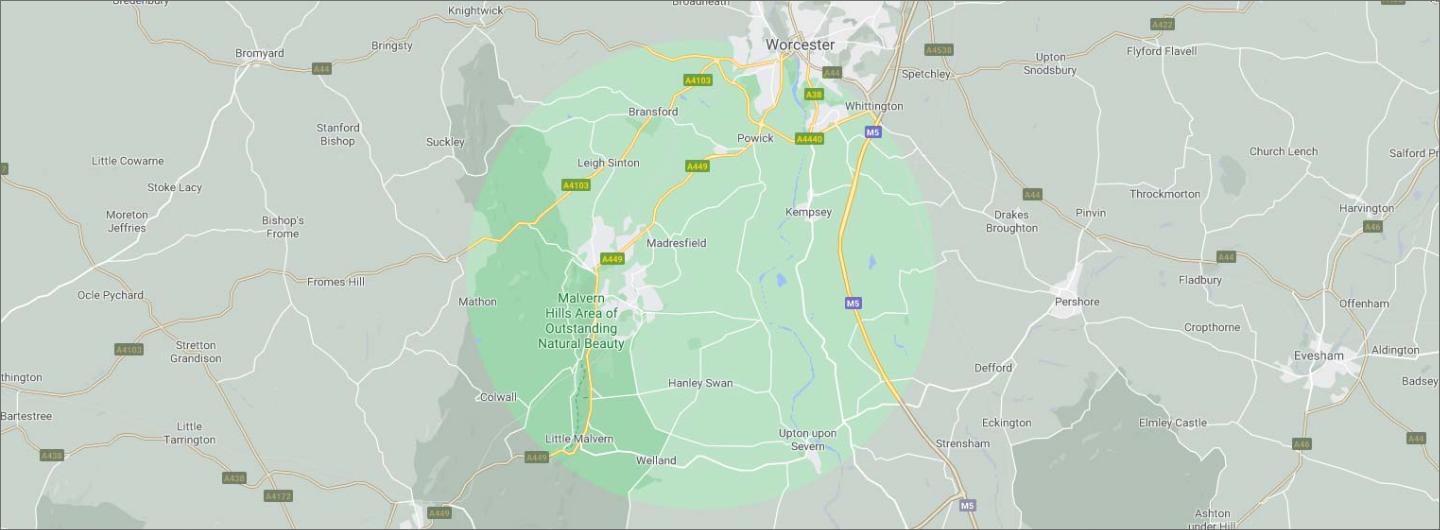Screen dimensions: 1440x530
Task: Click the Malvern Hills Area of Outstanding Natural Beauty label
Action: coord(581,321)
